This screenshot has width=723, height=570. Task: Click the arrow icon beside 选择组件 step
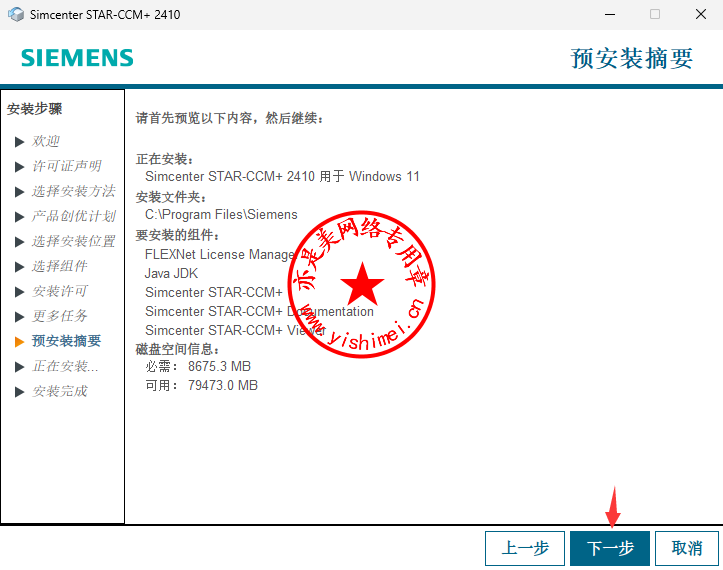[19, 267]
